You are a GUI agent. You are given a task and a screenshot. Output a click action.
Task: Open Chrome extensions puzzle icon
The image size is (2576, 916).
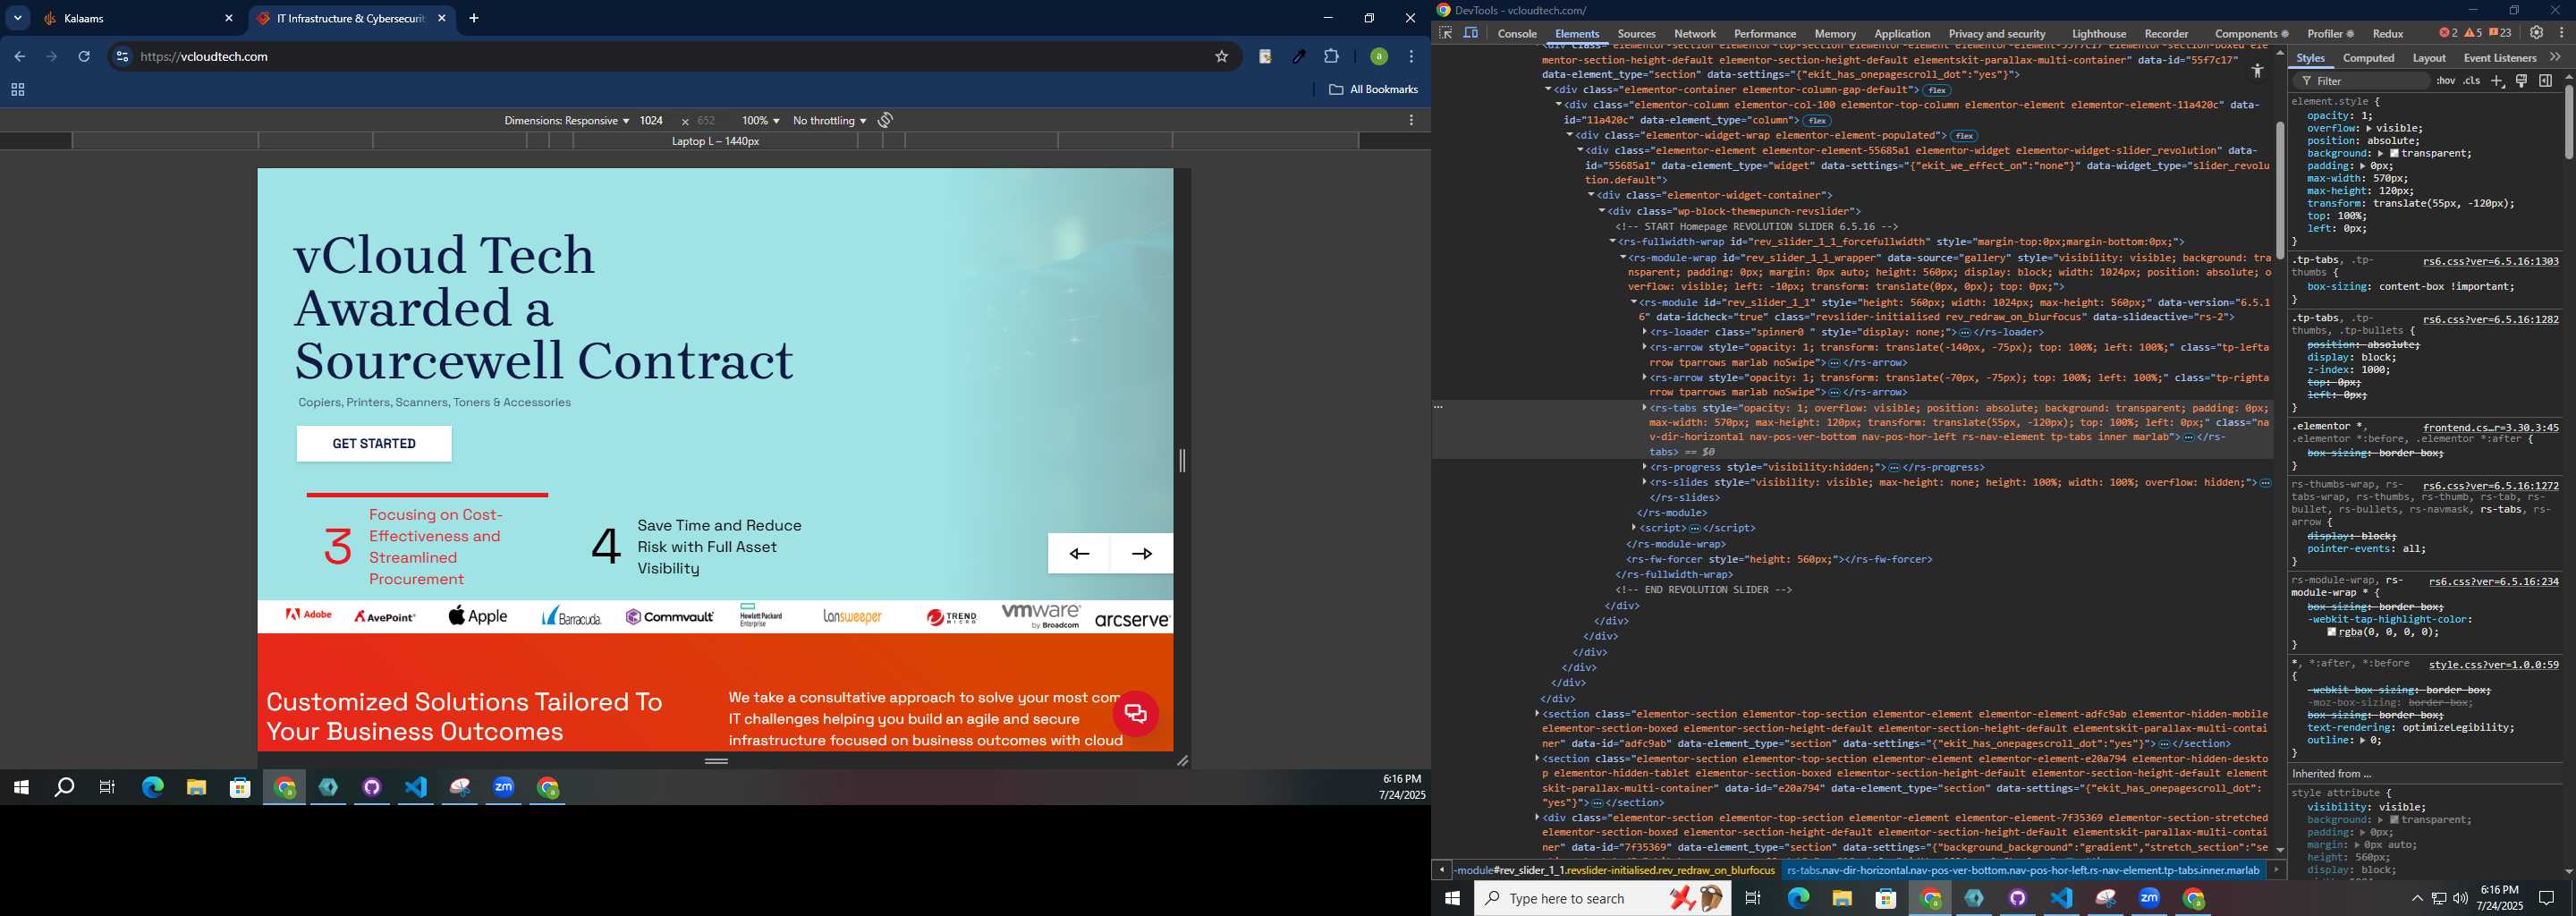1331,57
